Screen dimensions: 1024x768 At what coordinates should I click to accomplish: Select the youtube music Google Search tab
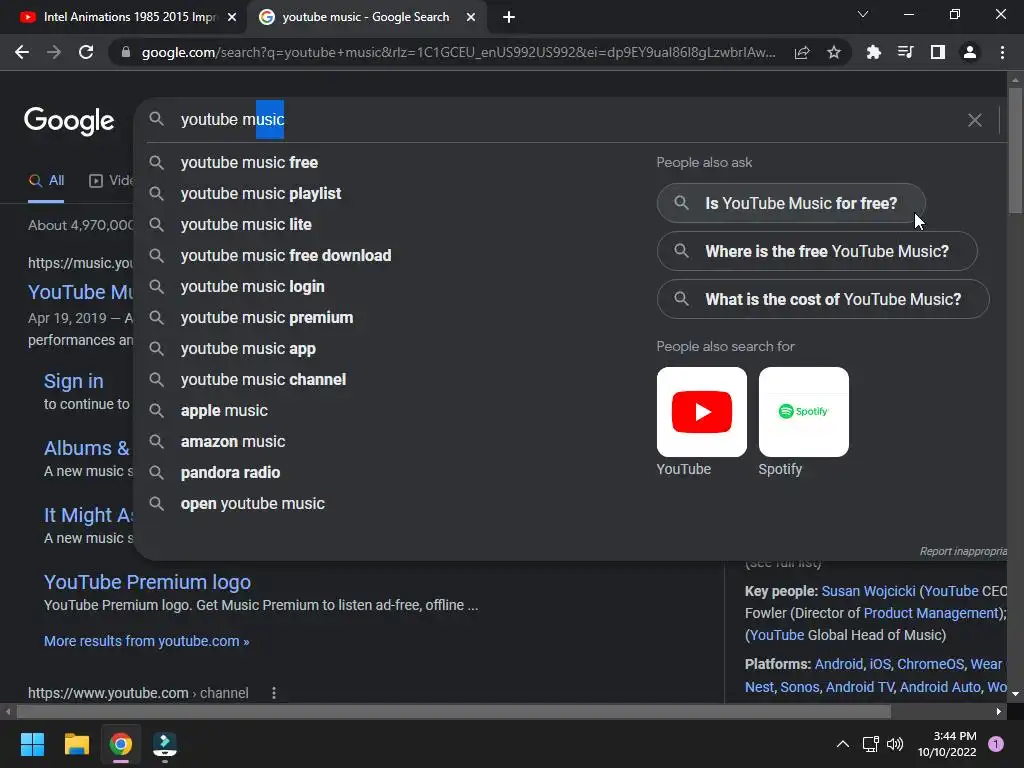[364, 17]
